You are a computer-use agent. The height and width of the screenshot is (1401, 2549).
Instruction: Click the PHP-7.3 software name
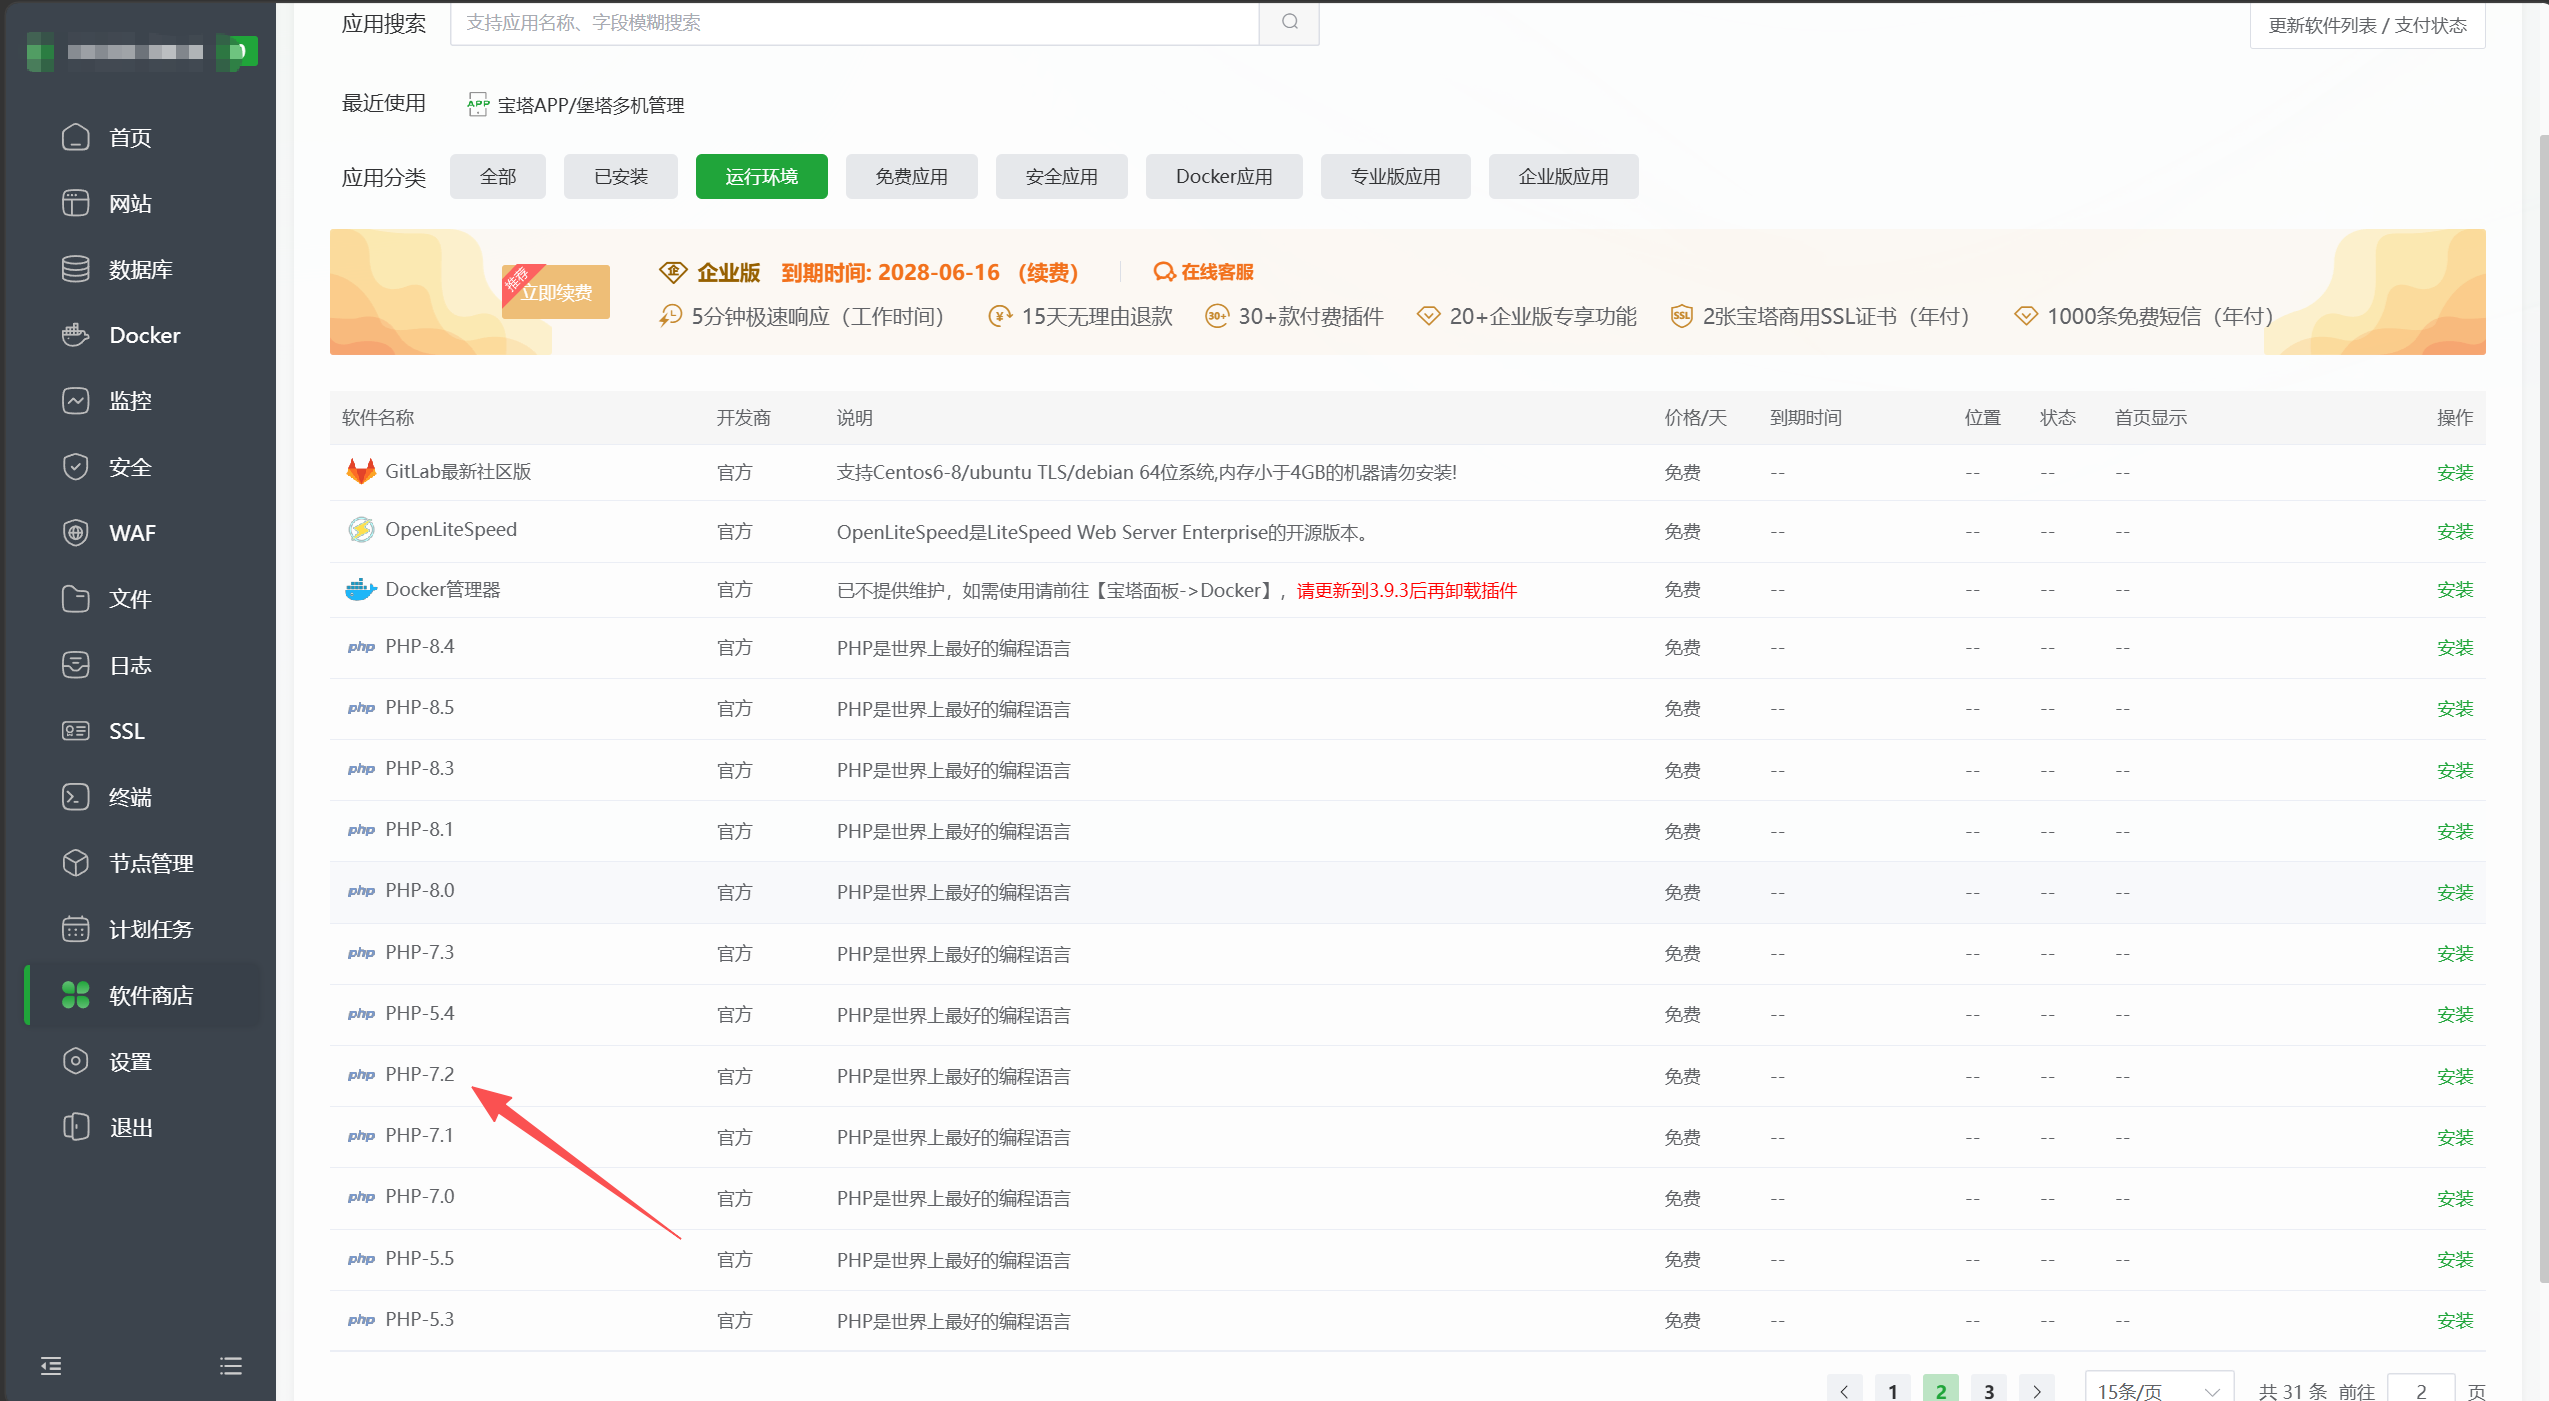click(x=420, y=952)
